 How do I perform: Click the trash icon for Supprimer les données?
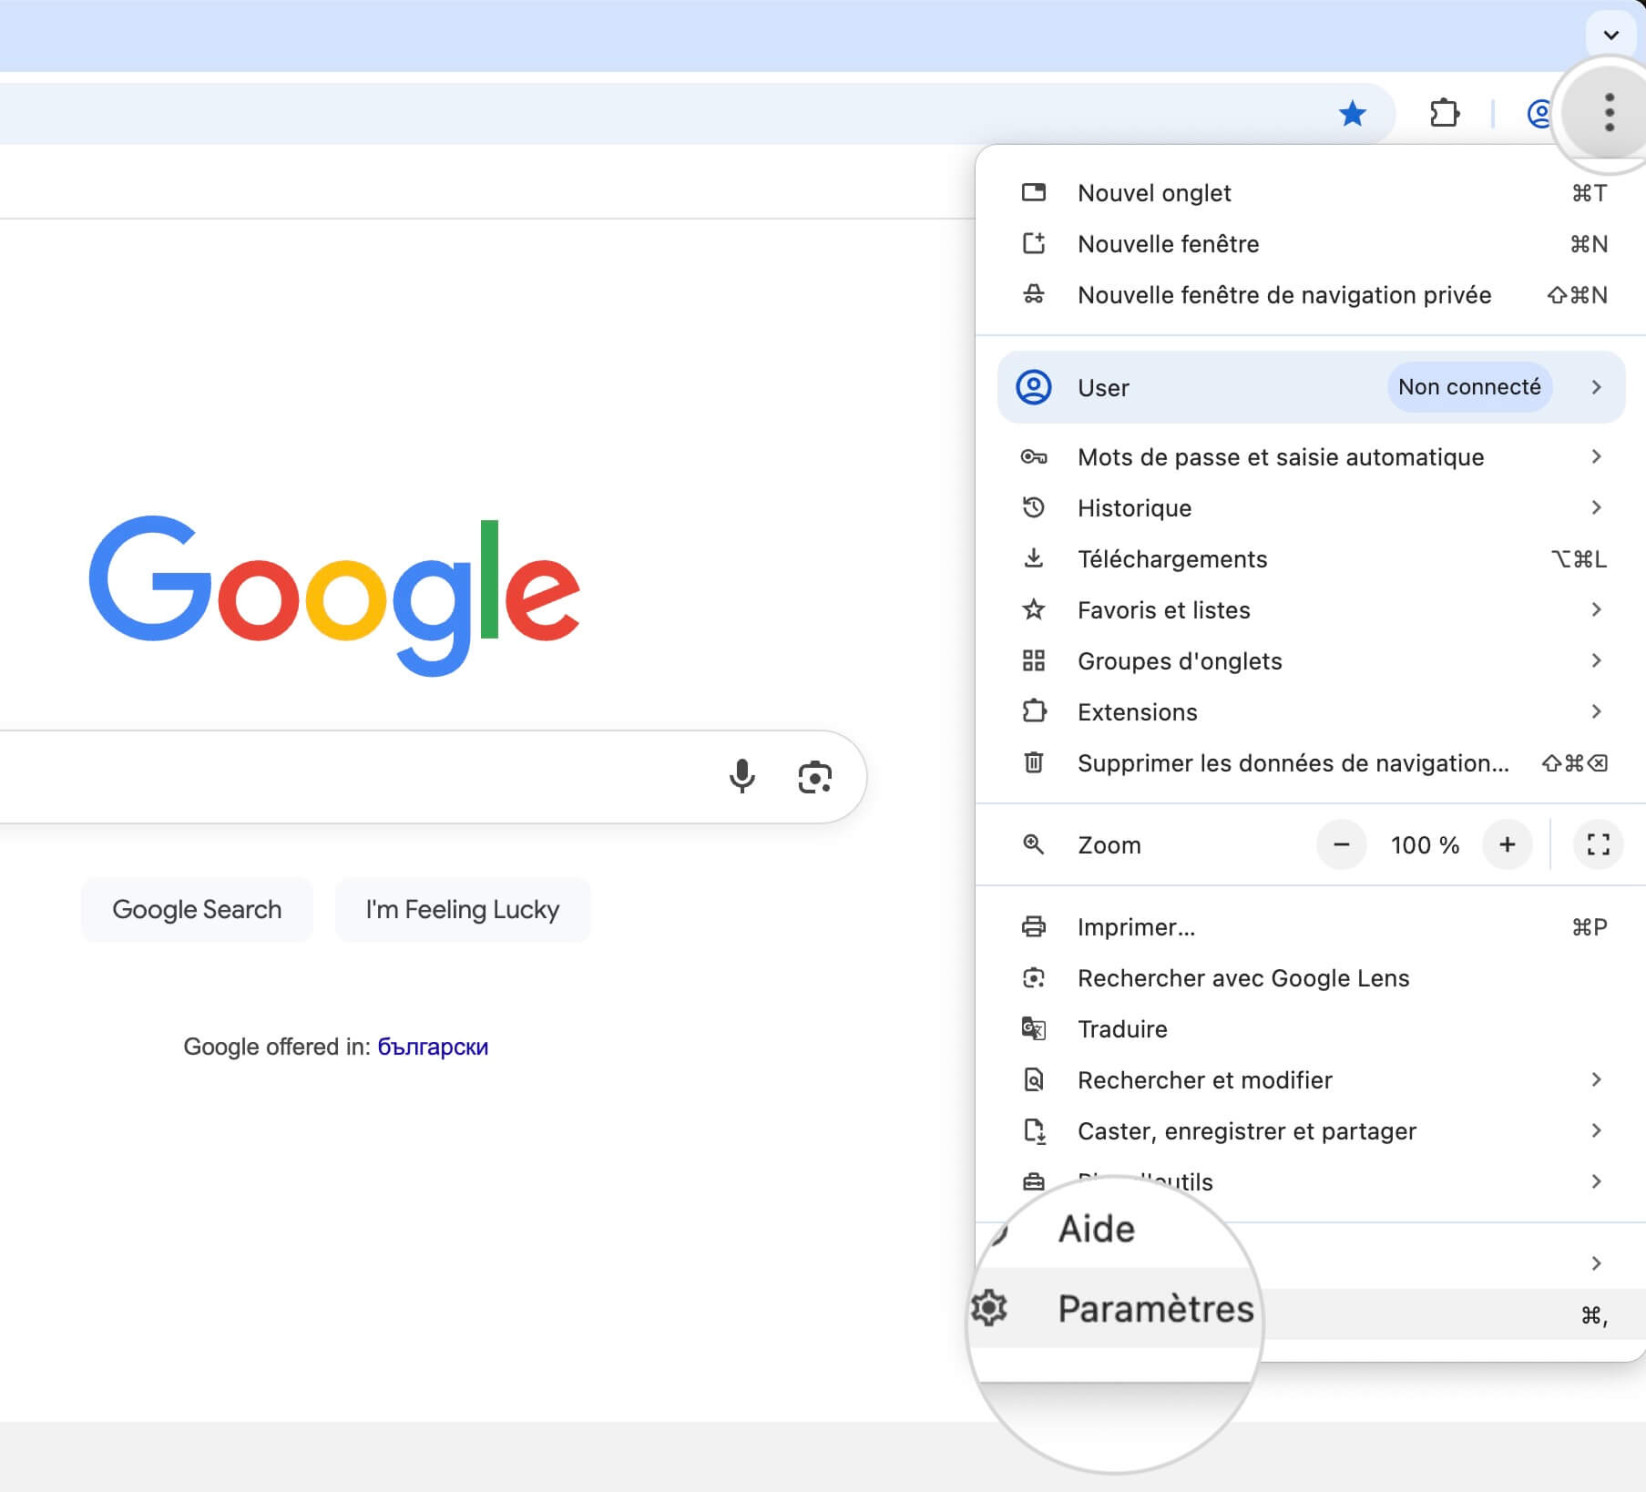1034,763
